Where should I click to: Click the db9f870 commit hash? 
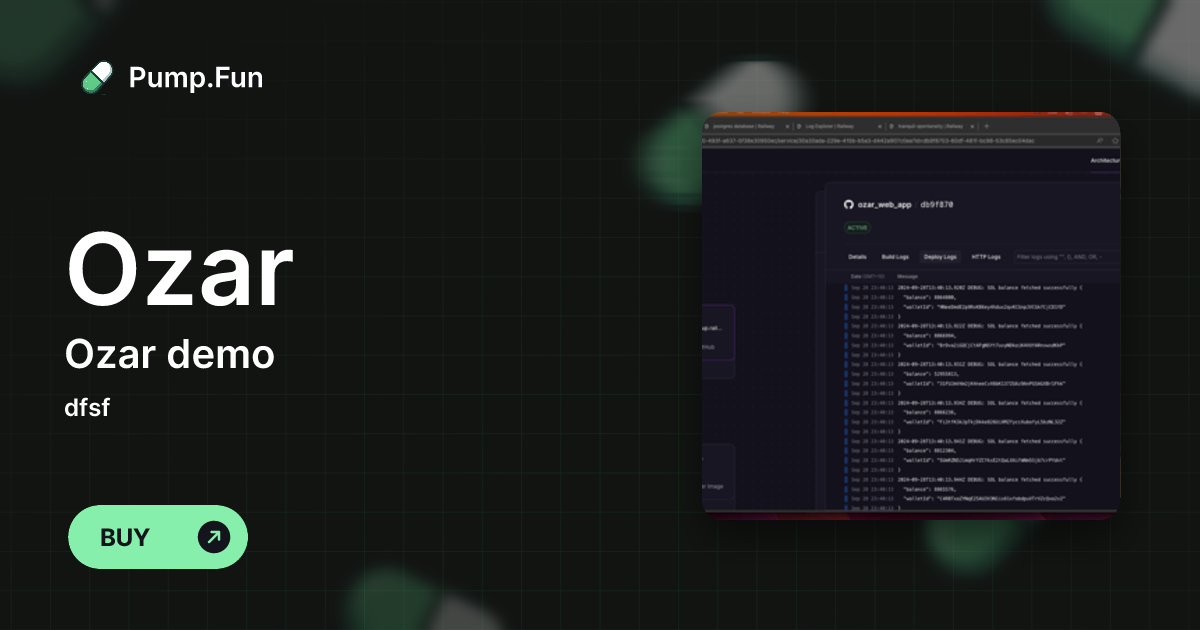pyautogui.click(x=937, y=204)
